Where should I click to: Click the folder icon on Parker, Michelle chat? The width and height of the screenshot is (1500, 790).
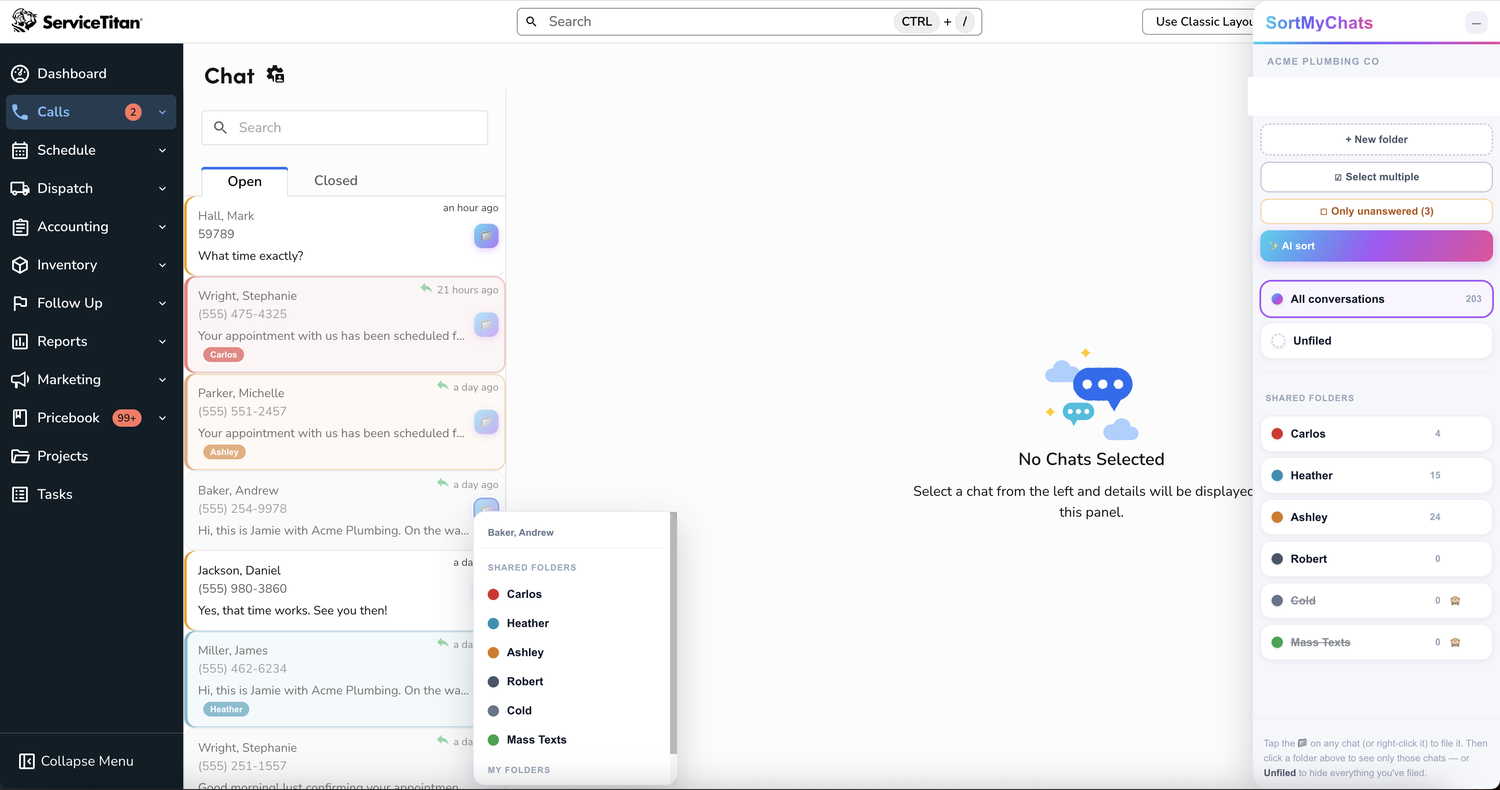486,422
